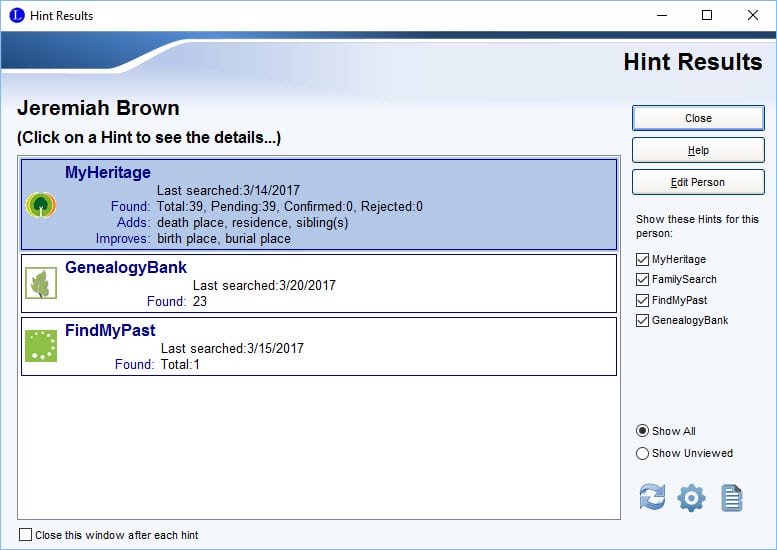Click the Legacy app icon in title bar
This screenshot has width=777, height=550.
(x=17, y=15)
